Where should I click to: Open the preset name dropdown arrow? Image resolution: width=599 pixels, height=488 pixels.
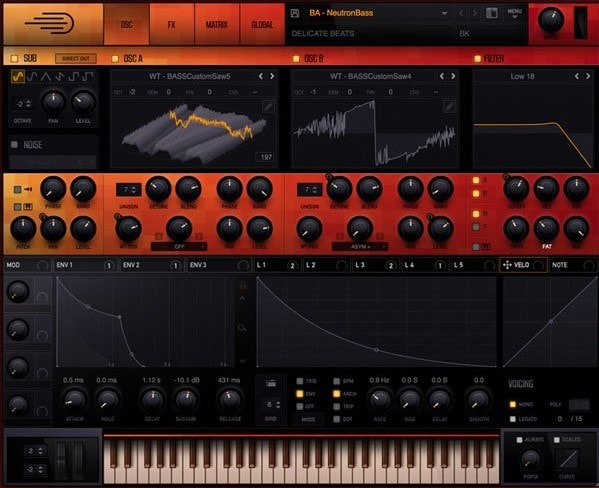pos(444,13)
